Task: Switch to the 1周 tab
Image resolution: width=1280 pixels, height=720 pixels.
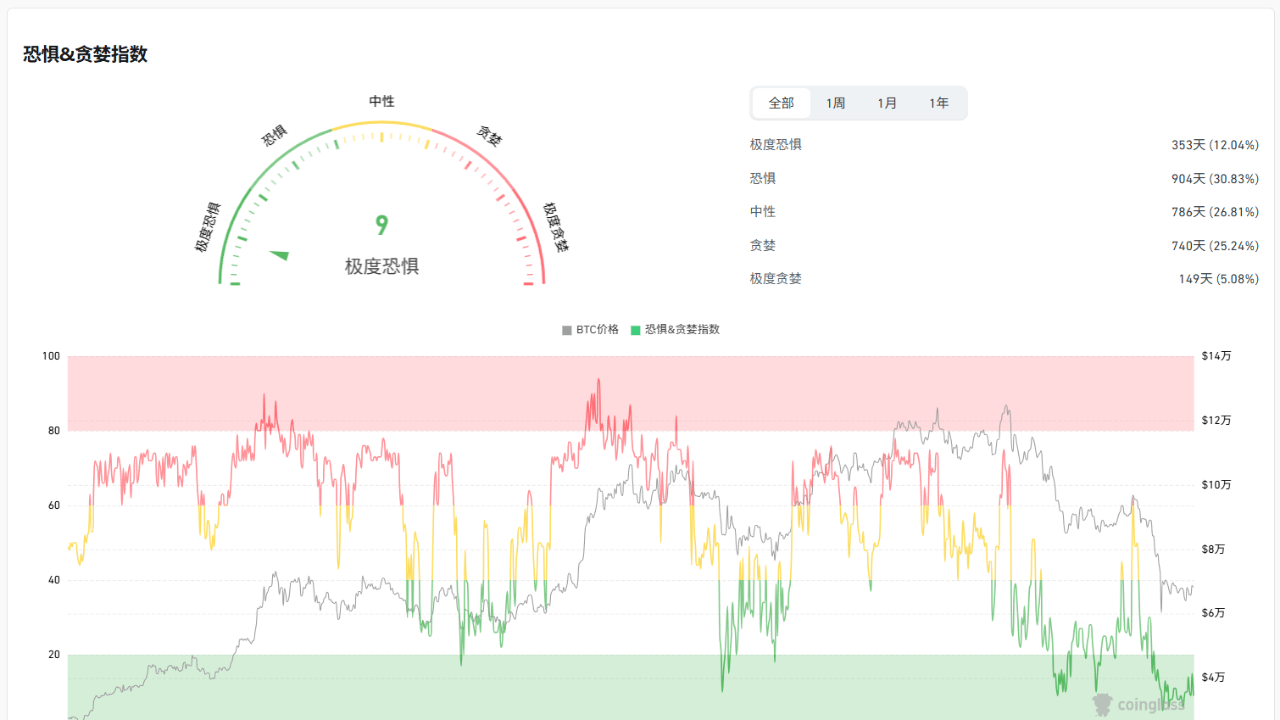Action: [x=835, y=103]
